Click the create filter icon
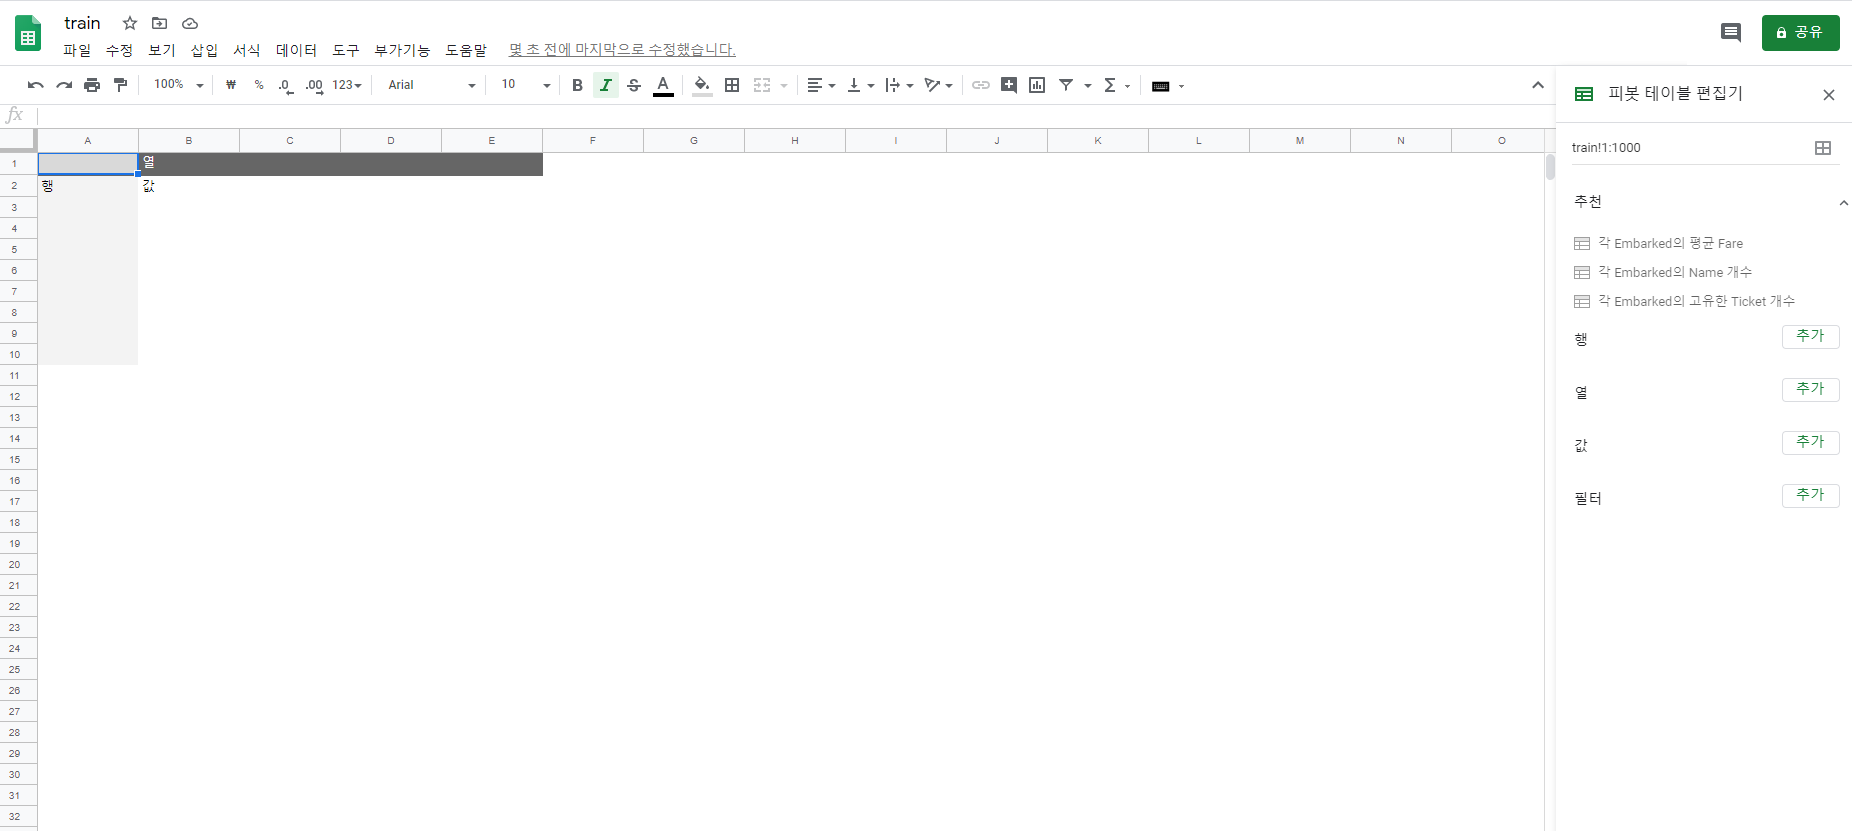Screen dimensions: 1852x831 tap(1066, 85)
